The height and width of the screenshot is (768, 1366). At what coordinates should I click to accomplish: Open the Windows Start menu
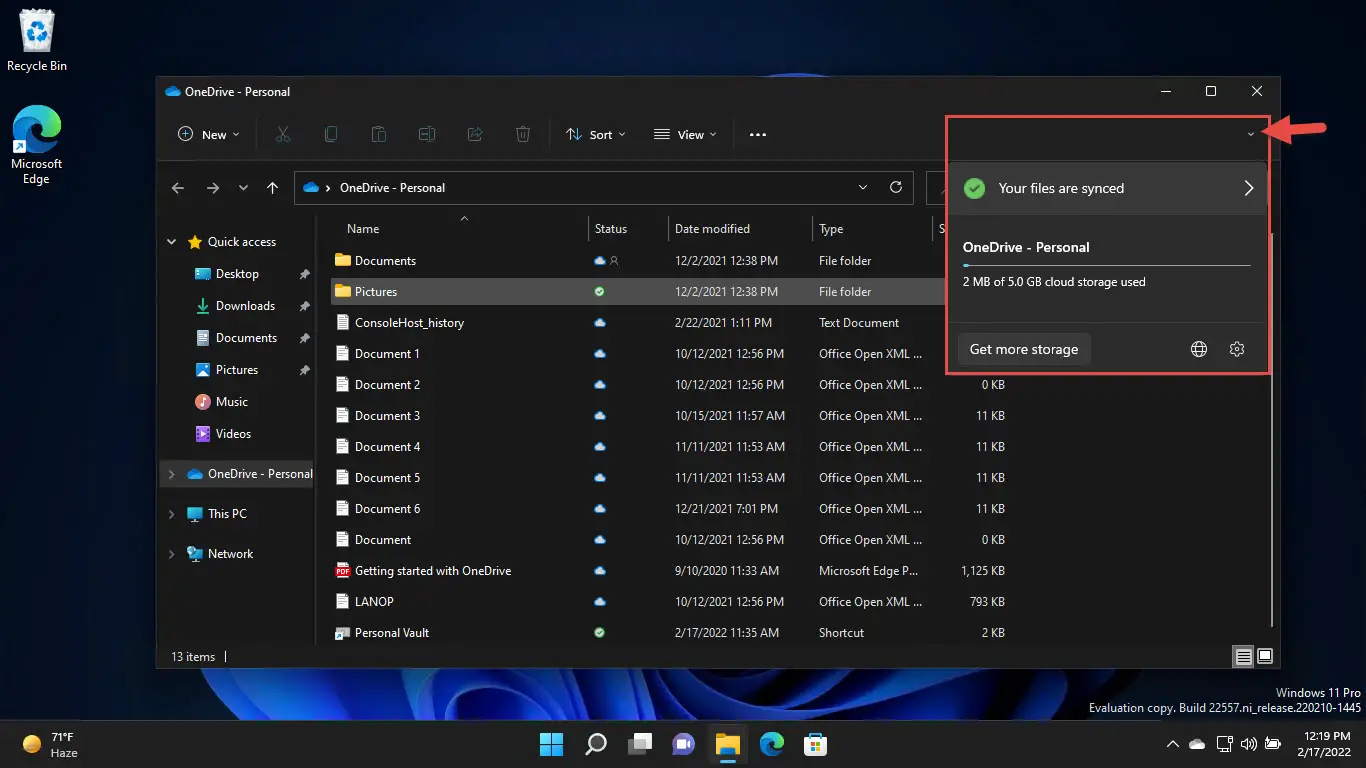[x=551, y=744]
